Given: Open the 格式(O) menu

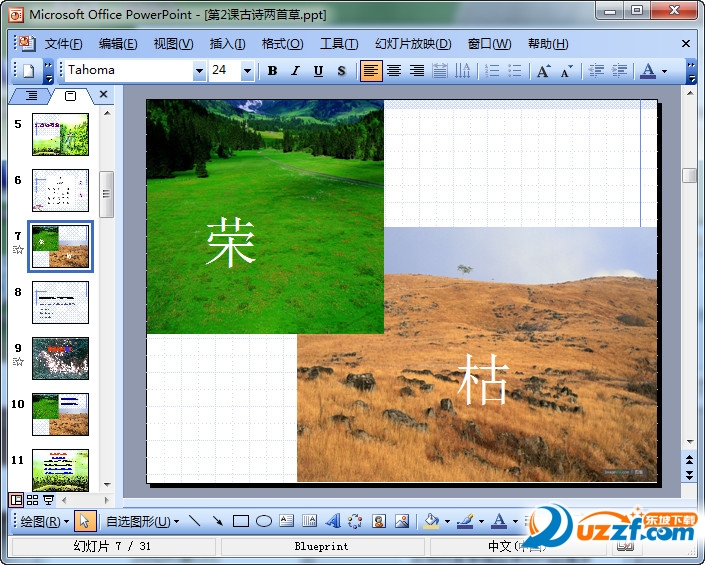Looking at the screenshot, I should (282, 44).
